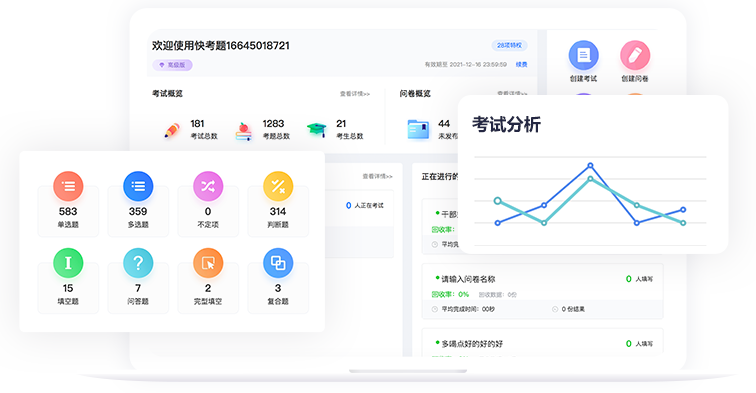Click the blue folder icon in 问卷概览
Screen dimensions: 756x393
tap(418, 130)
